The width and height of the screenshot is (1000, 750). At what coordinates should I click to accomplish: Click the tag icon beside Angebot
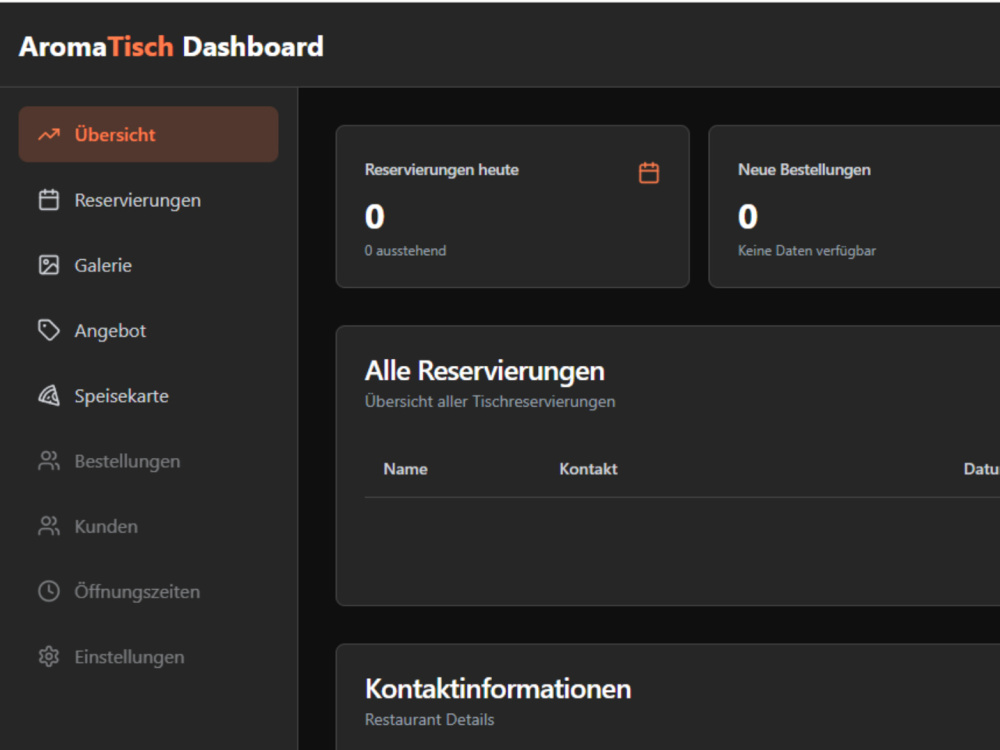click(48, 330)
